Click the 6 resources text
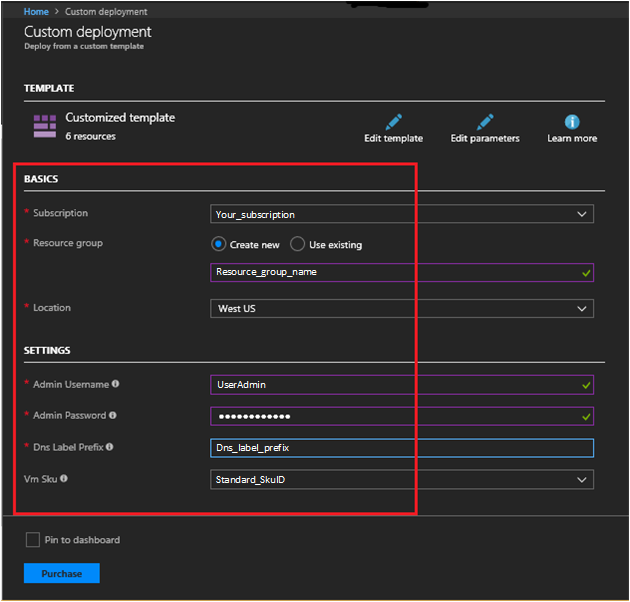Screen dimensions: 630x602 pyautogui.click(x=90, y=136)
